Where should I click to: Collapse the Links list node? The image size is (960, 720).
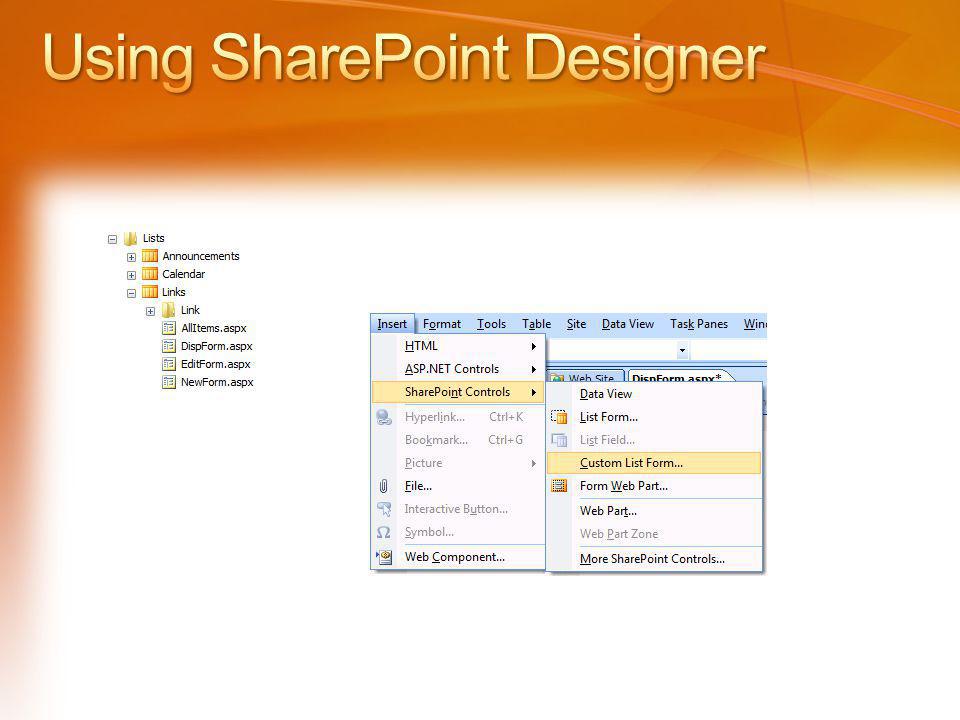pos(131,293)
